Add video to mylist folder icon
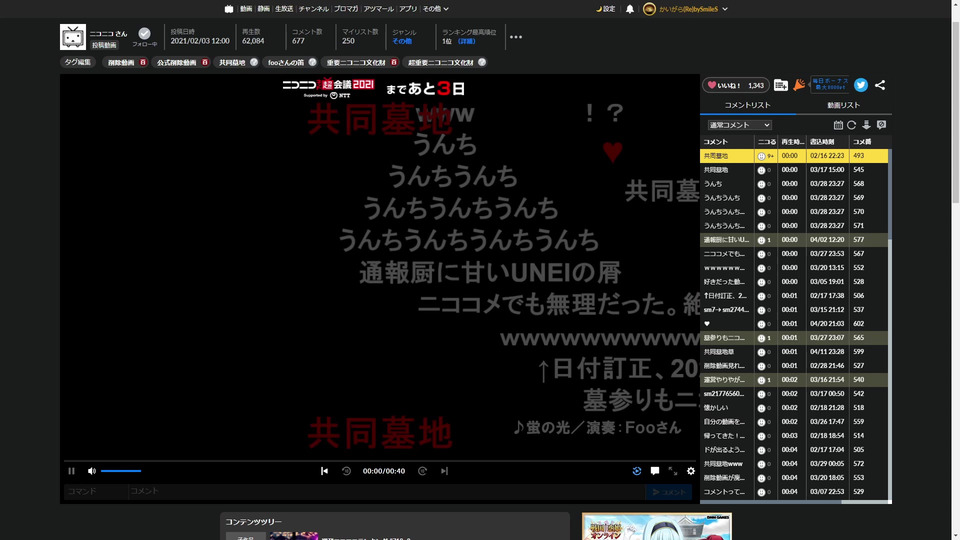 coord(781,85)
